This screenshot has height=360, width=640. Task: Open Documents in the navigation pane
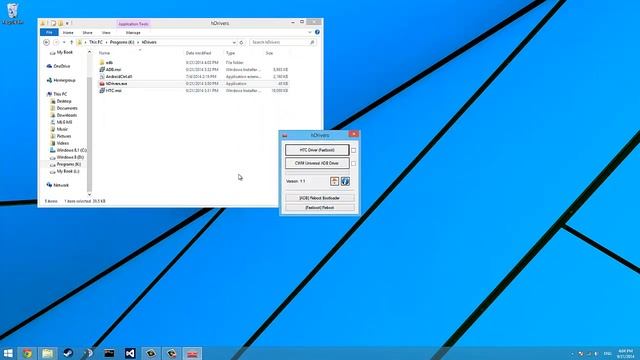[67, 108]
